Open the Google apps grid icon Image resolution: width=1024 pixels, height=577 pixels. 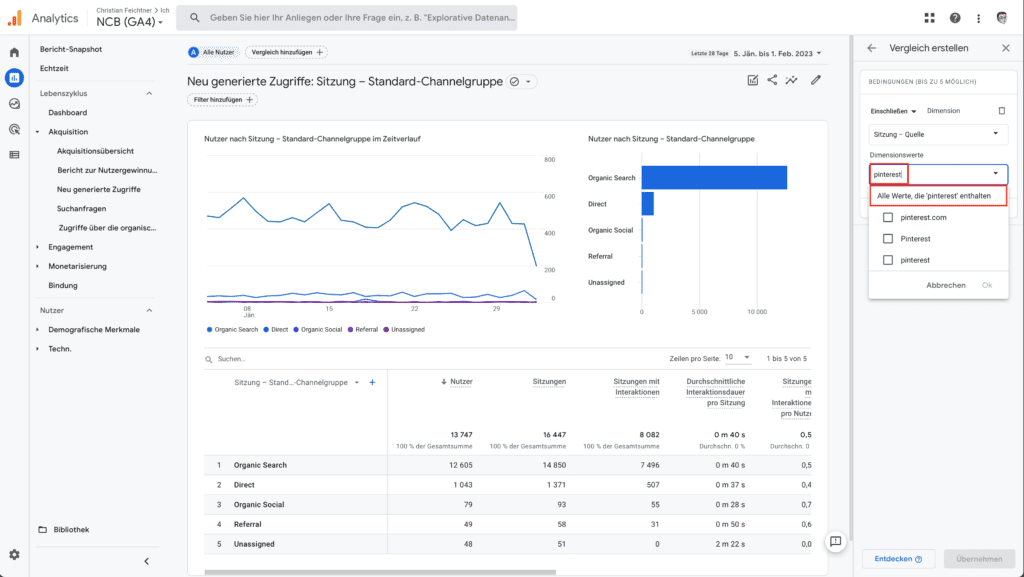point(929,18)
